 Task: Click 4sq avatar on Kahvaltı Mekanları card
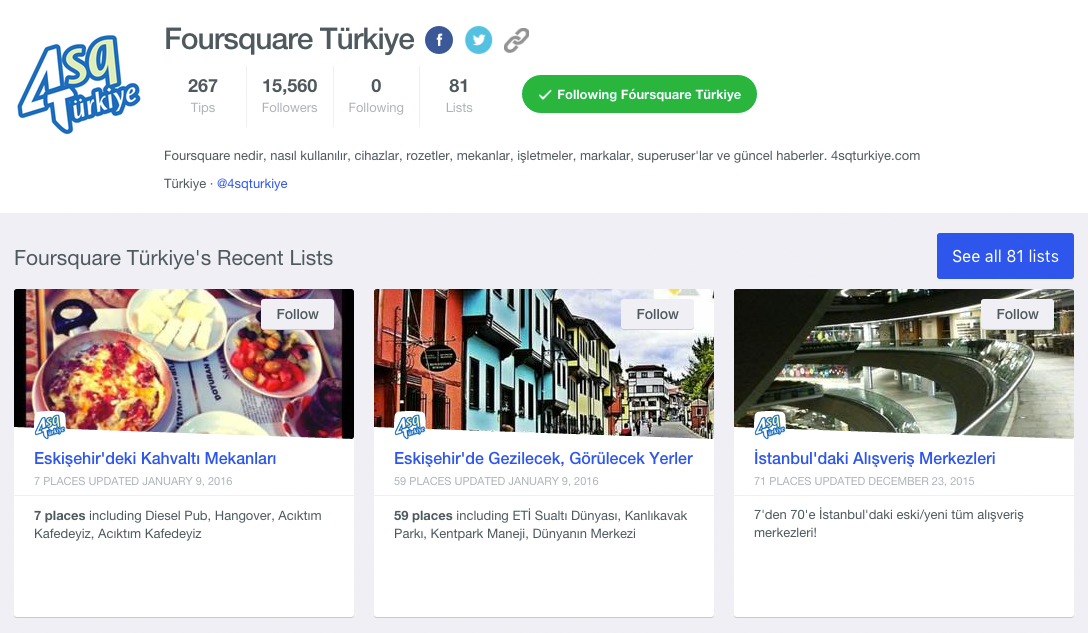coord(50,425)
